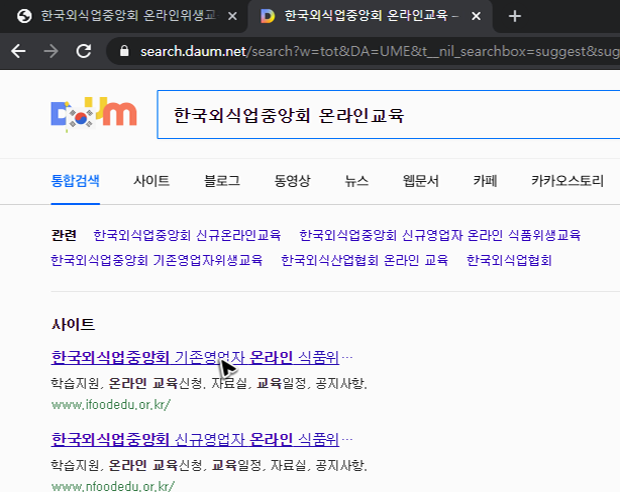The height and width of the screenshot is (492, 620).
Task: Open the 웹문서 tab
Action: click(421, 181)
